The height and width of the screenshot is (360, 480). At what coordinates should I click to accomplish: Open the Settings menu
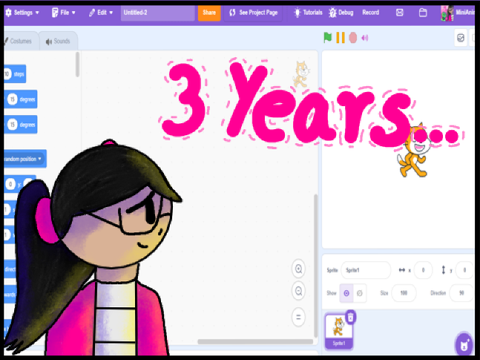coord(22,13)
